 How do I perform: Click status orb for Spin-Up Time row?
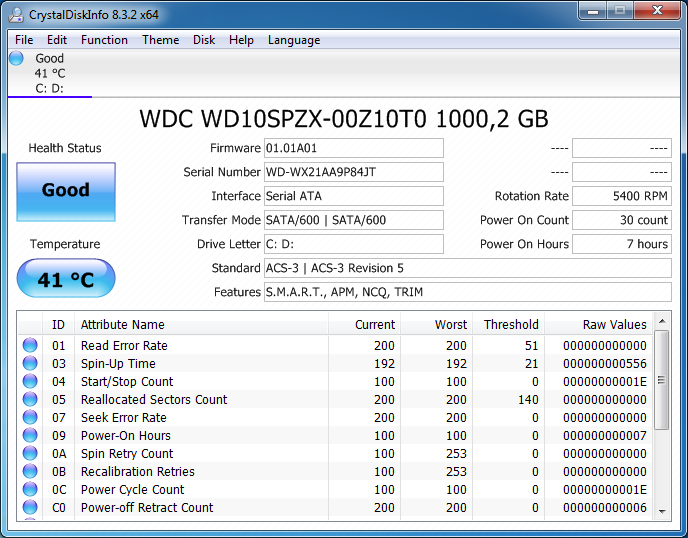point(30,363)
